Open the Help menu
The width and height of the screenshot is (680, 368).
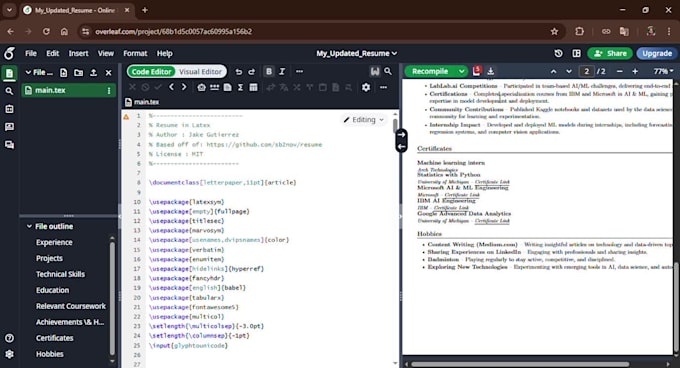(164, 53)
